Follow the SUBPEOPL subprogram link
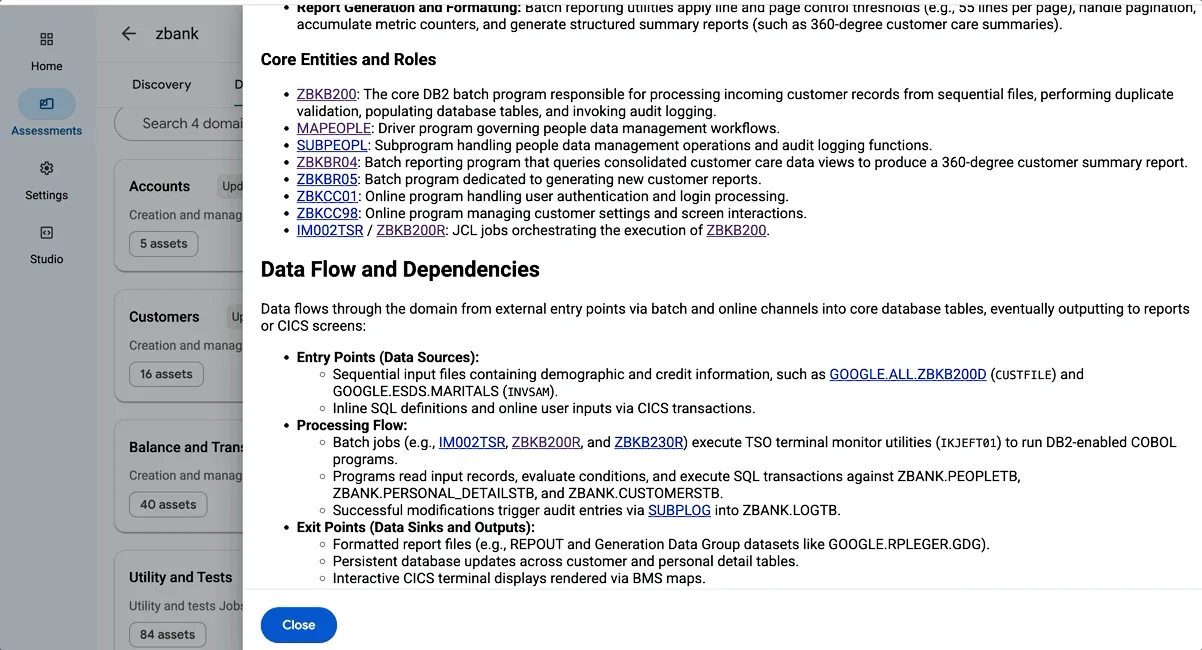This screenshot has width=1202, height=650. click(332, 145)
